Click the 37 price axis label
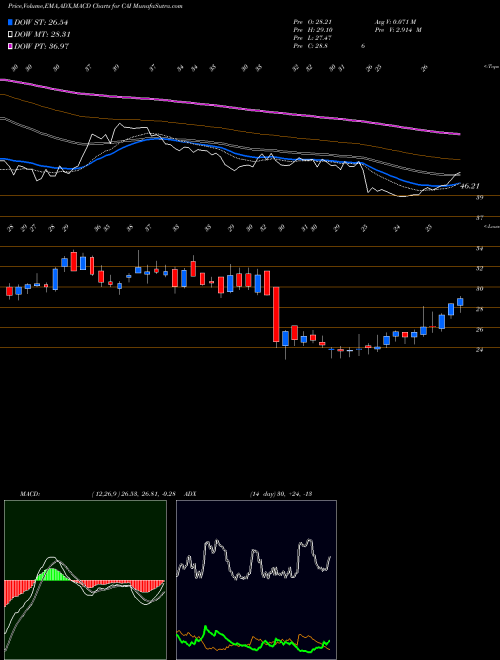The height and width of the screenshot is (660, 500). pyautogui.click(x=479, y=218)
